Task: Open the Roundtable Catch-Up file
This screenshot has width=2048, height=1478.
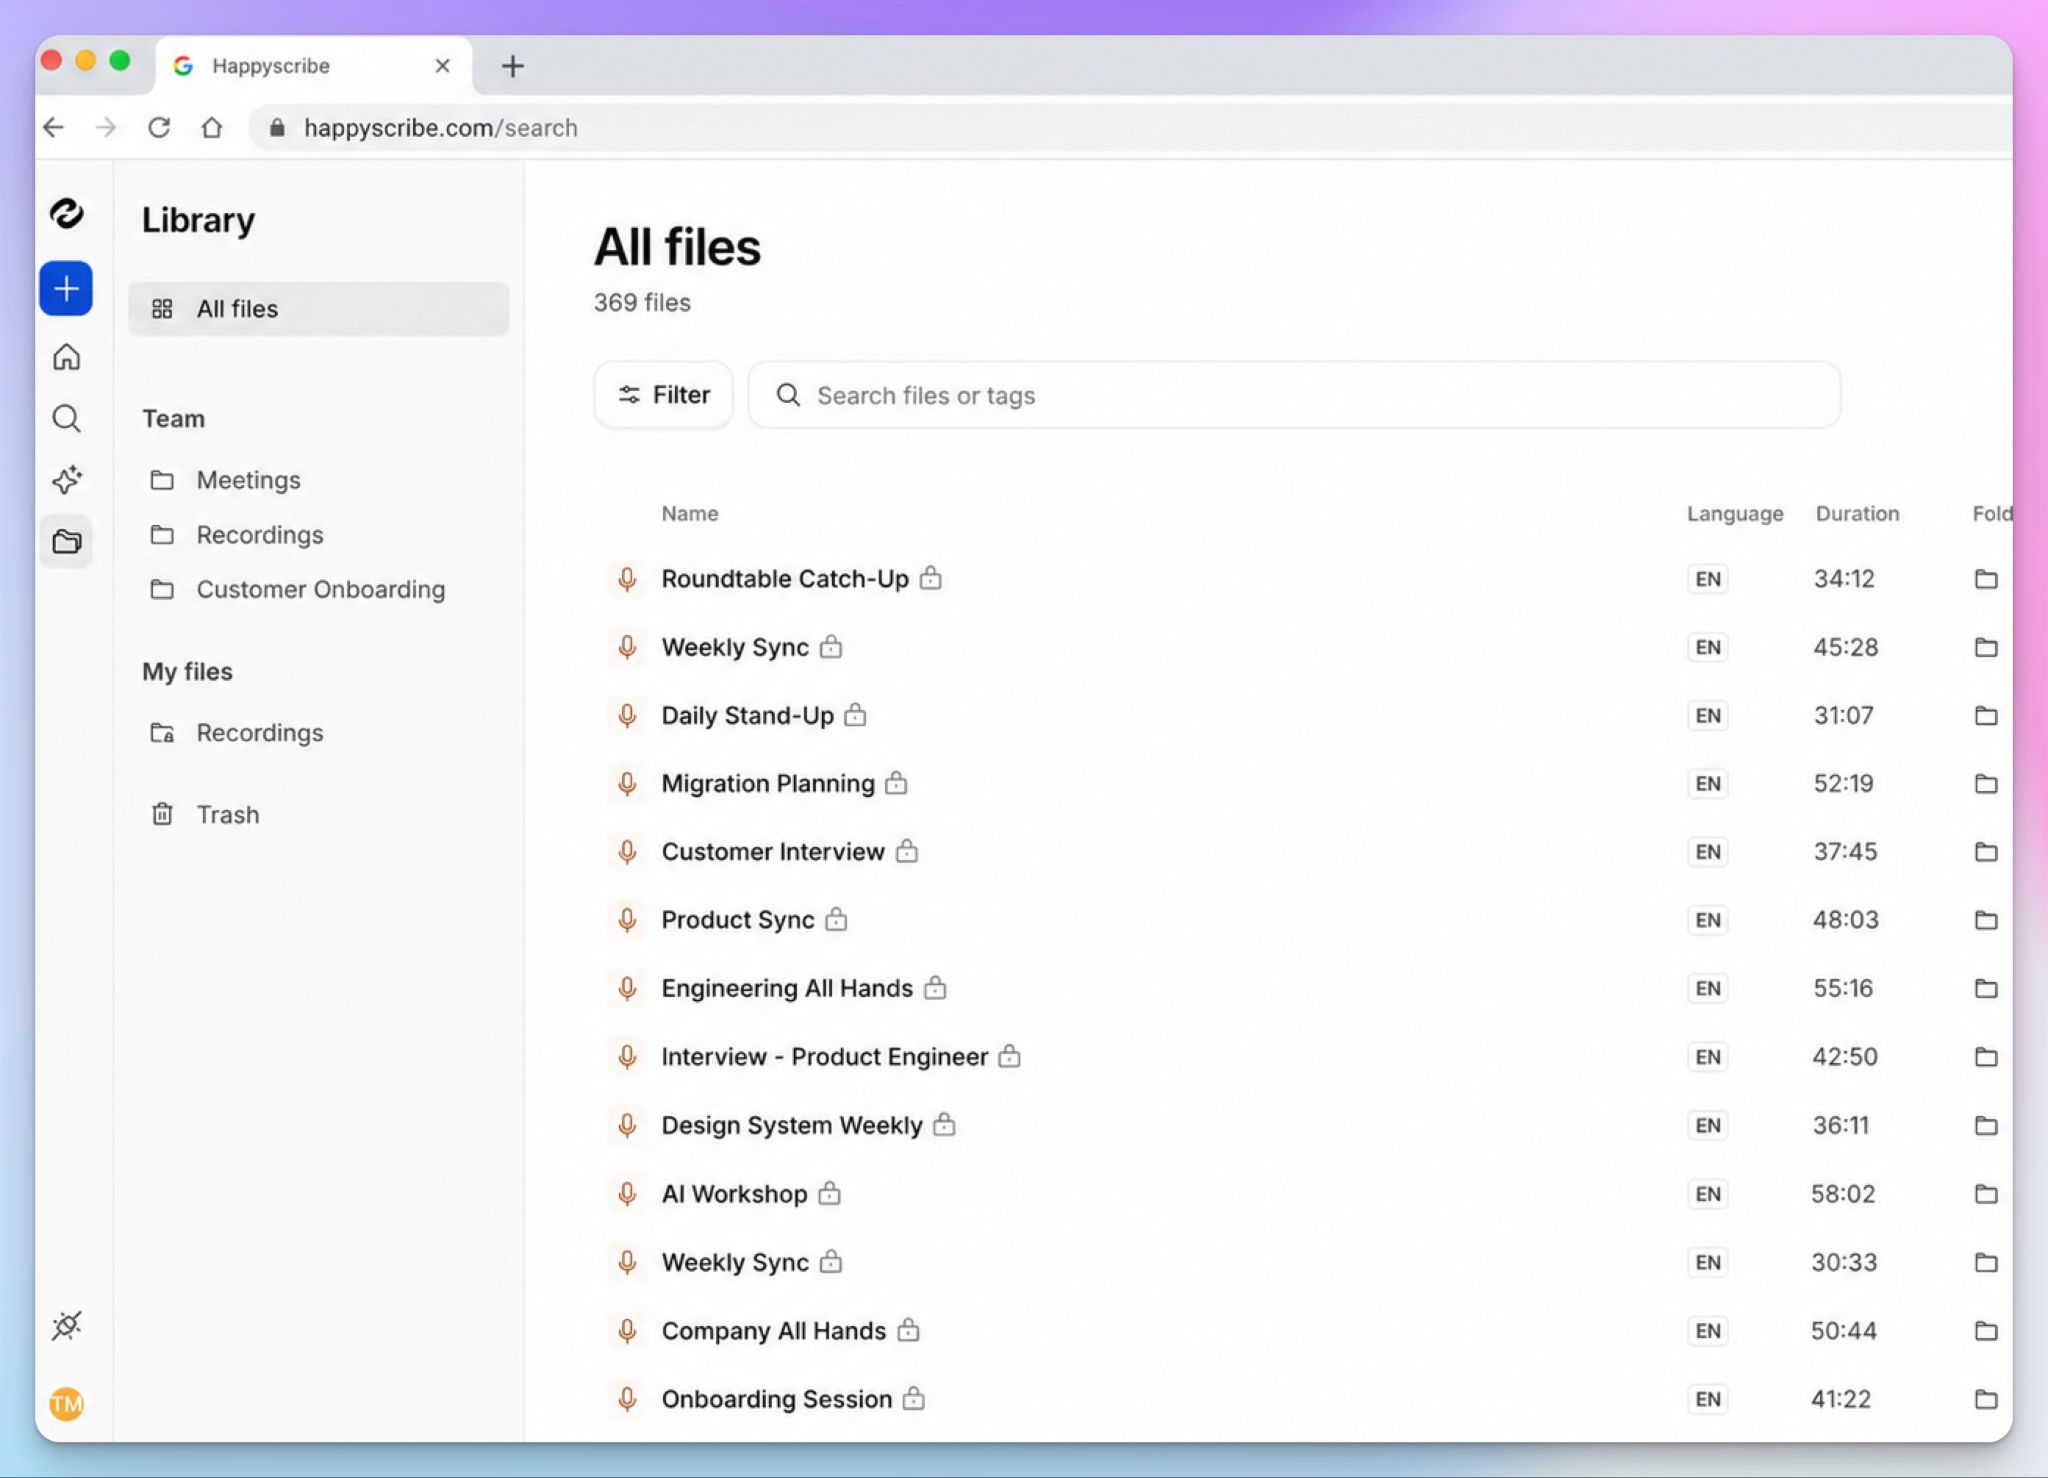Action: point(785,579)
